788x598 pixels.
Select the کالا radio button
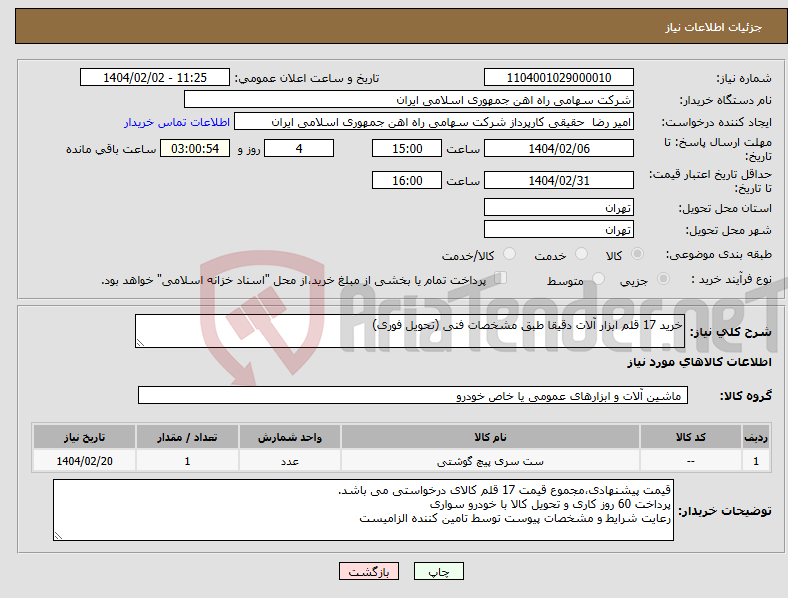coord(637,254)
